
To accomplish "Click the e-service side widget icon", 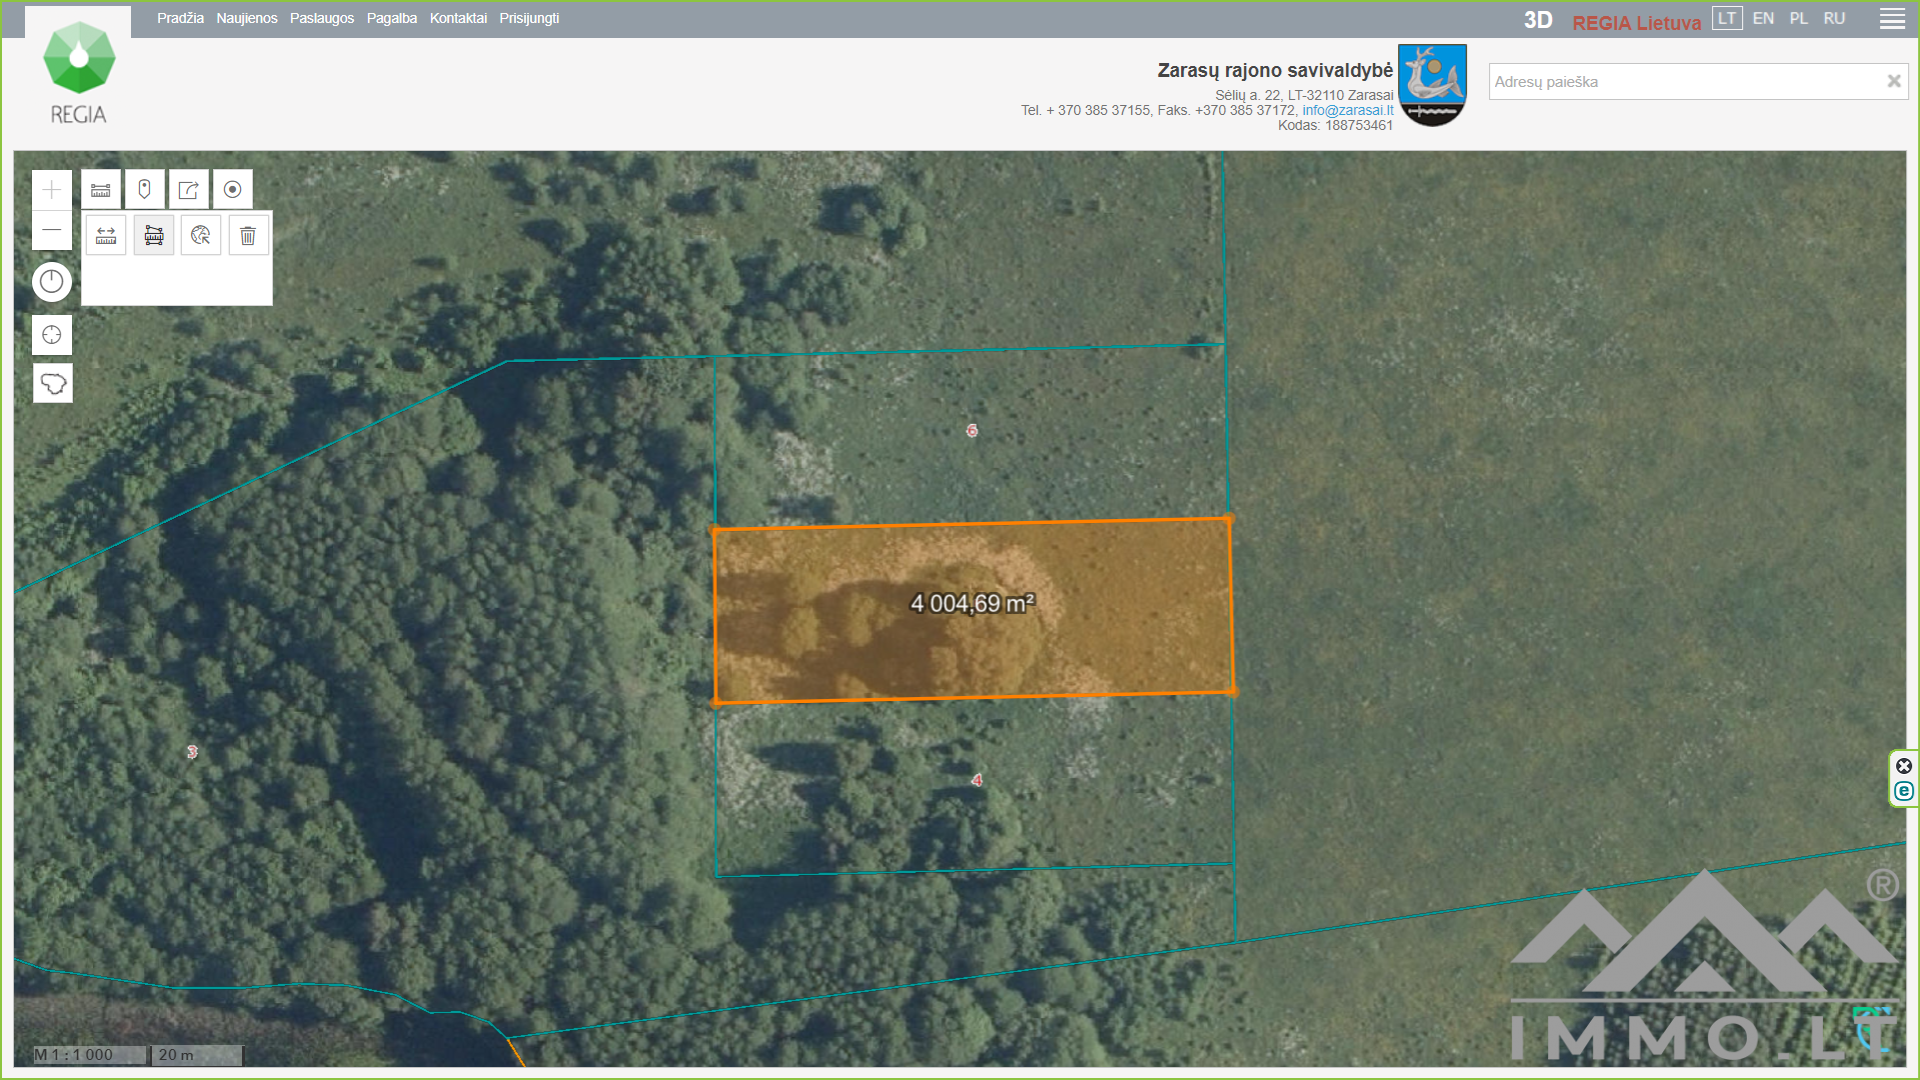I will (1904, 791).
